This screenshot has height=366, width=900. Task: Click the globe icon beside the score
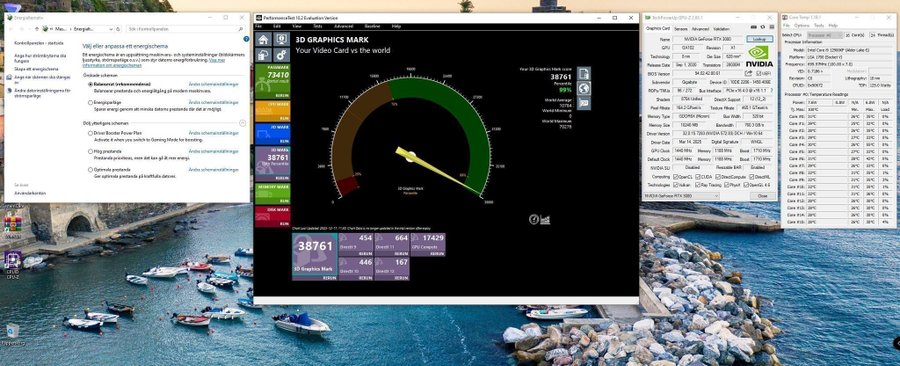point(584,88)
